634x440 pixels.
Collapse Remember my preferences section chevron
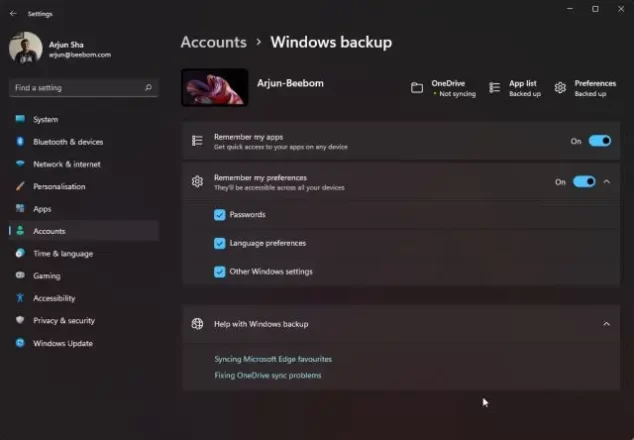pos(607,182)
